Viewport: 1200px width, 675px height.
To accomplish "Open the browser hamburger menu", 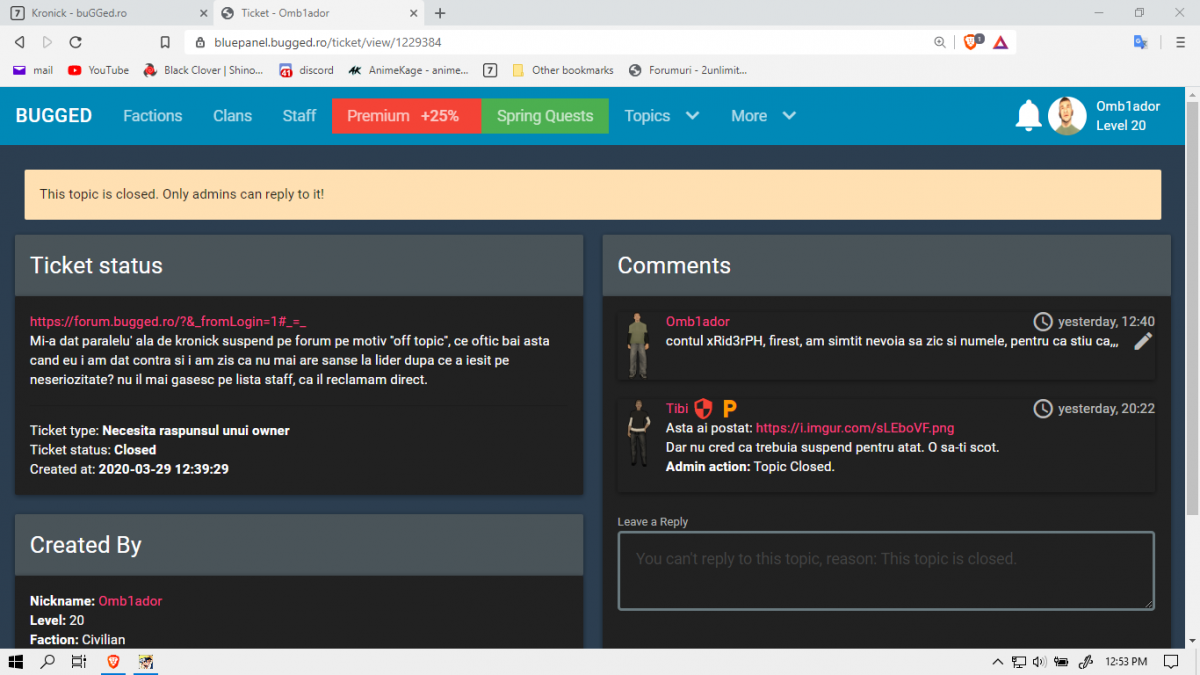I will pos(1181,42).
